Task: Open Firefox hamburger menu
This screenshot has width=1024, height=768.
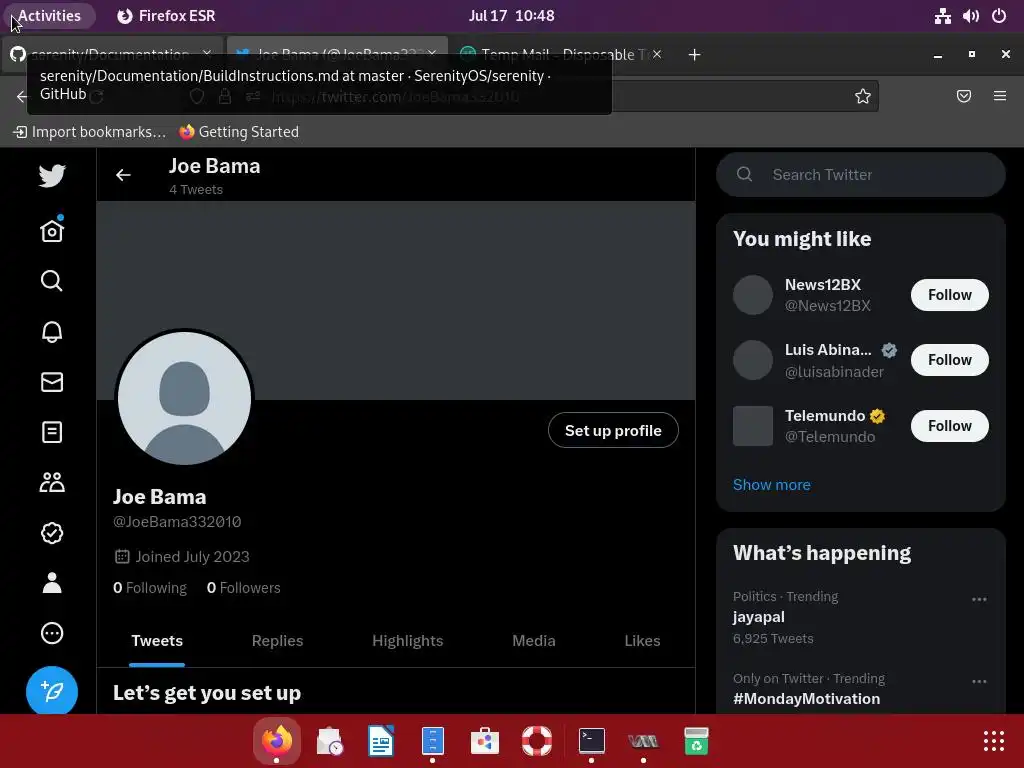Action: click(x=999, y=96)
